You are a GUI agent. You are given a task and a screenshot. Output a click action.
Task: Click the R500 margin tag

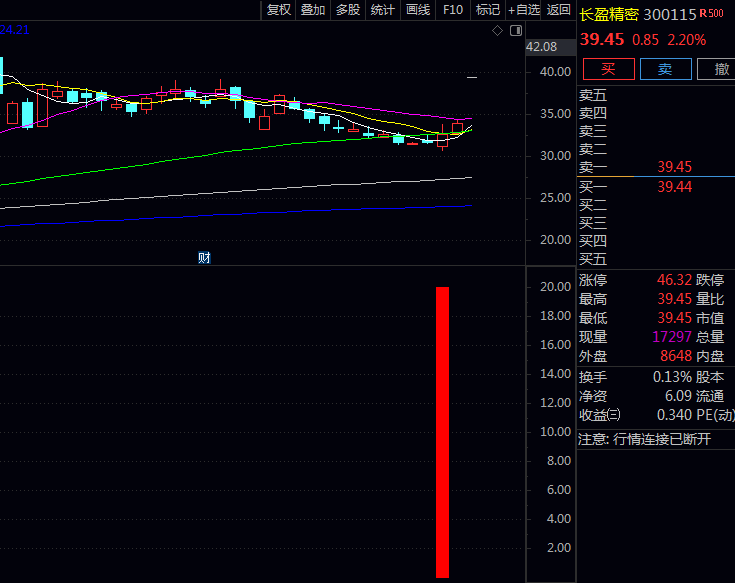pos(712,14)
